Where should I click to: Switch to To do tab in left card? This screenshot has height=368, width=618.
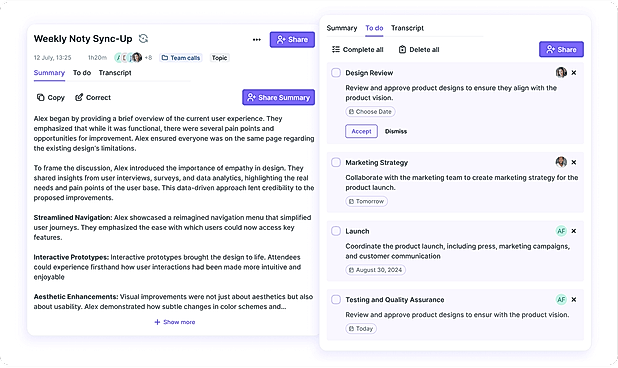pyautogui.click(x=82, y=73)
